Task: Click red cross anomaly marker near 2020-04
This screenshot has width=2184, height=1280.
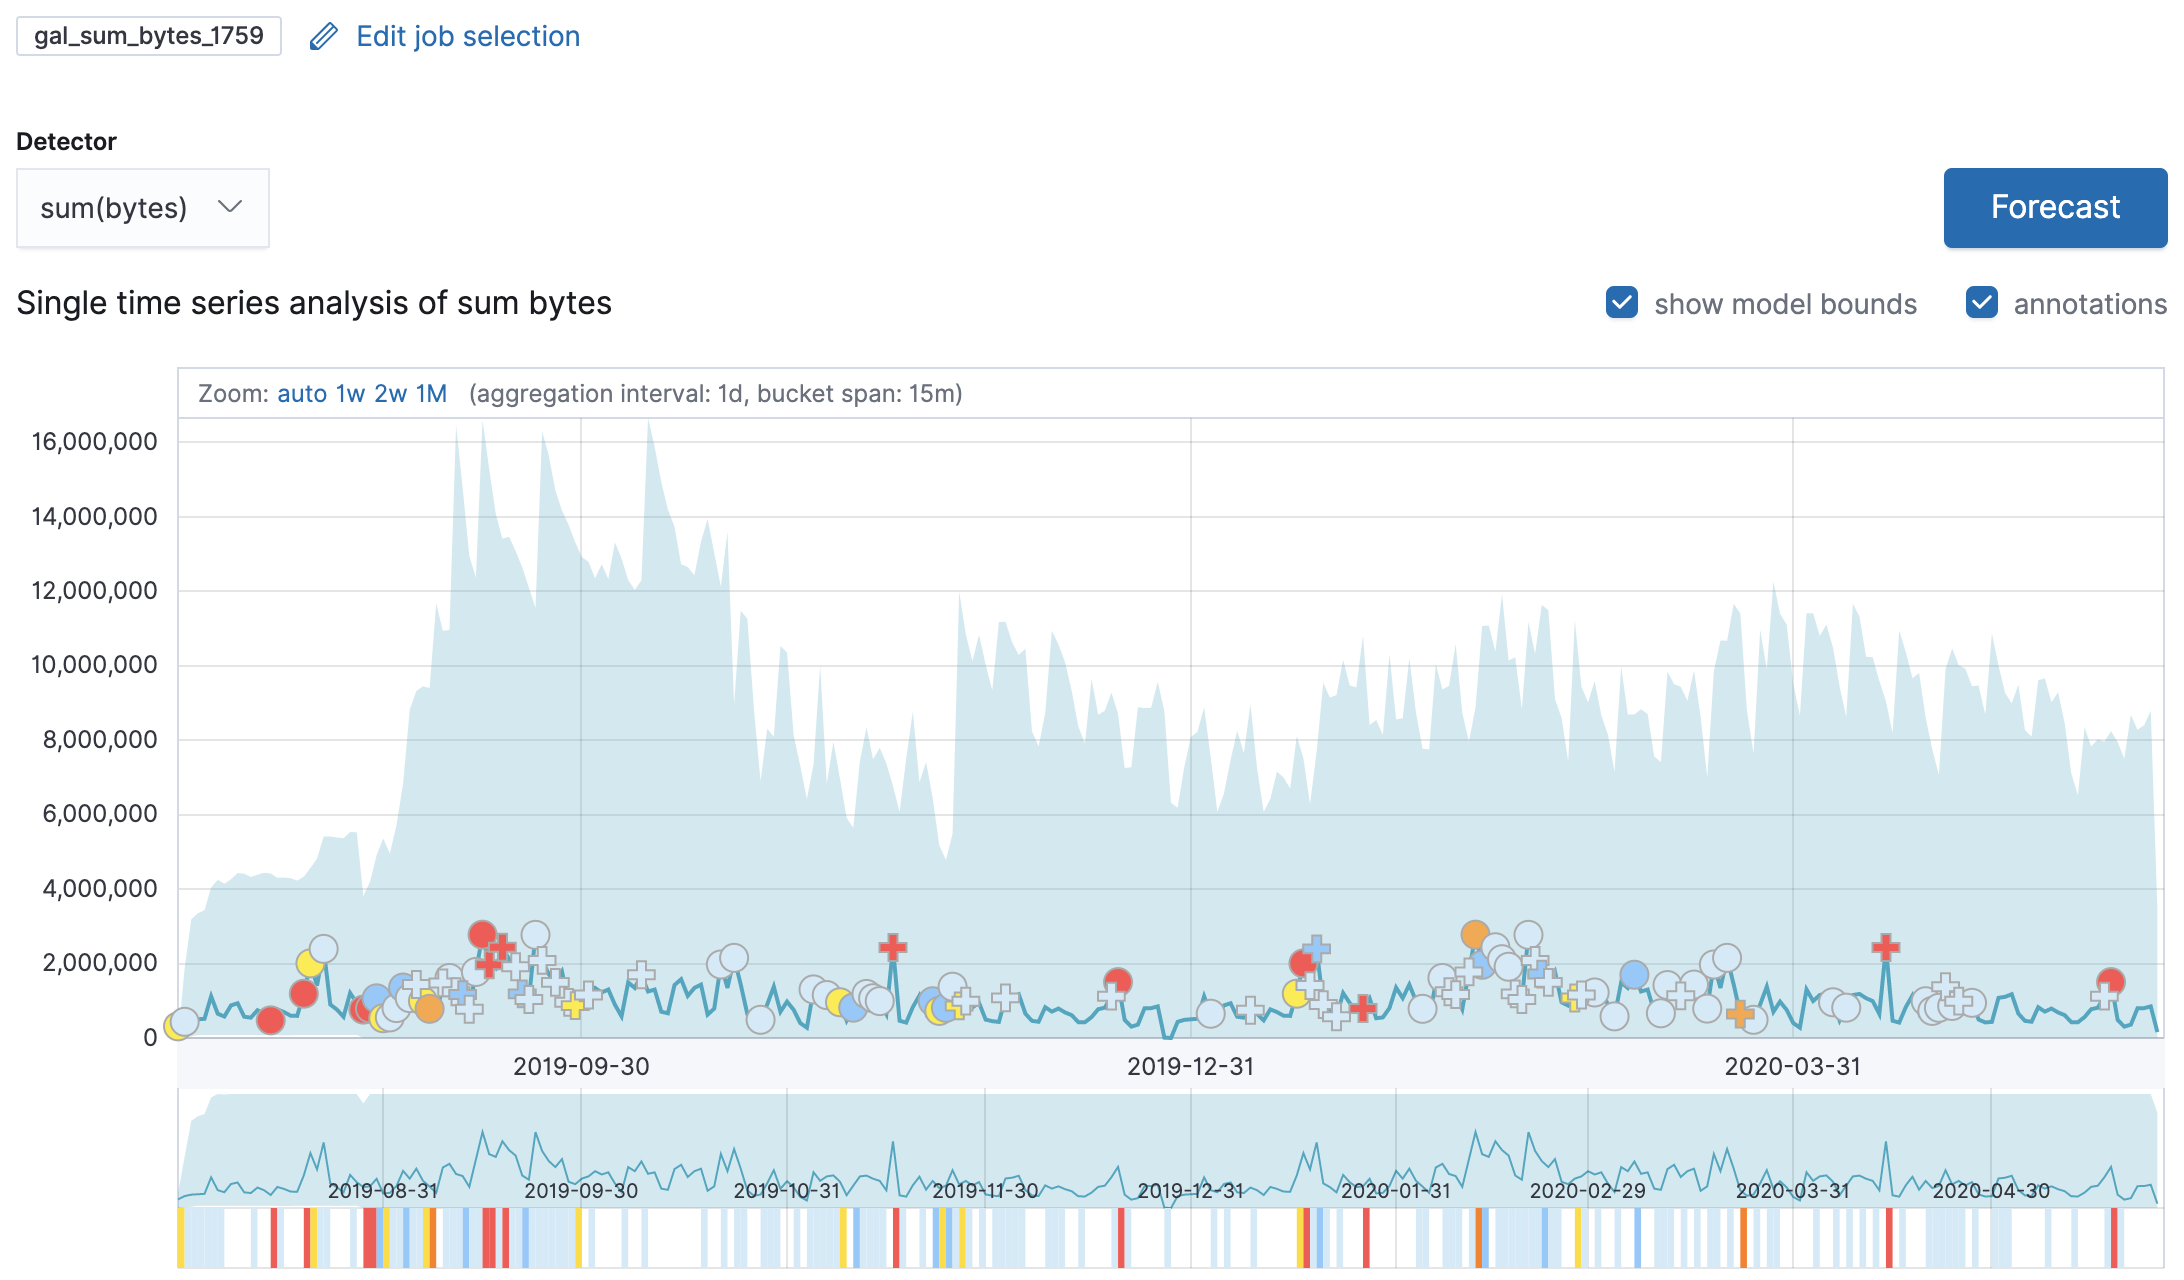Action: 1885,946
